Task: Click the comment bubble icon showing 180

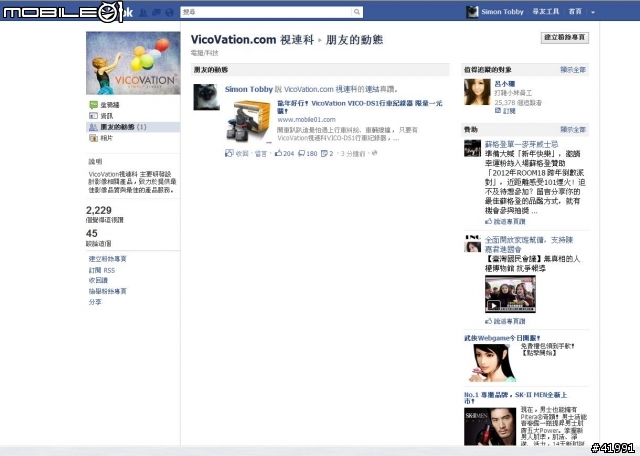Action: click(x=301, y=153)
